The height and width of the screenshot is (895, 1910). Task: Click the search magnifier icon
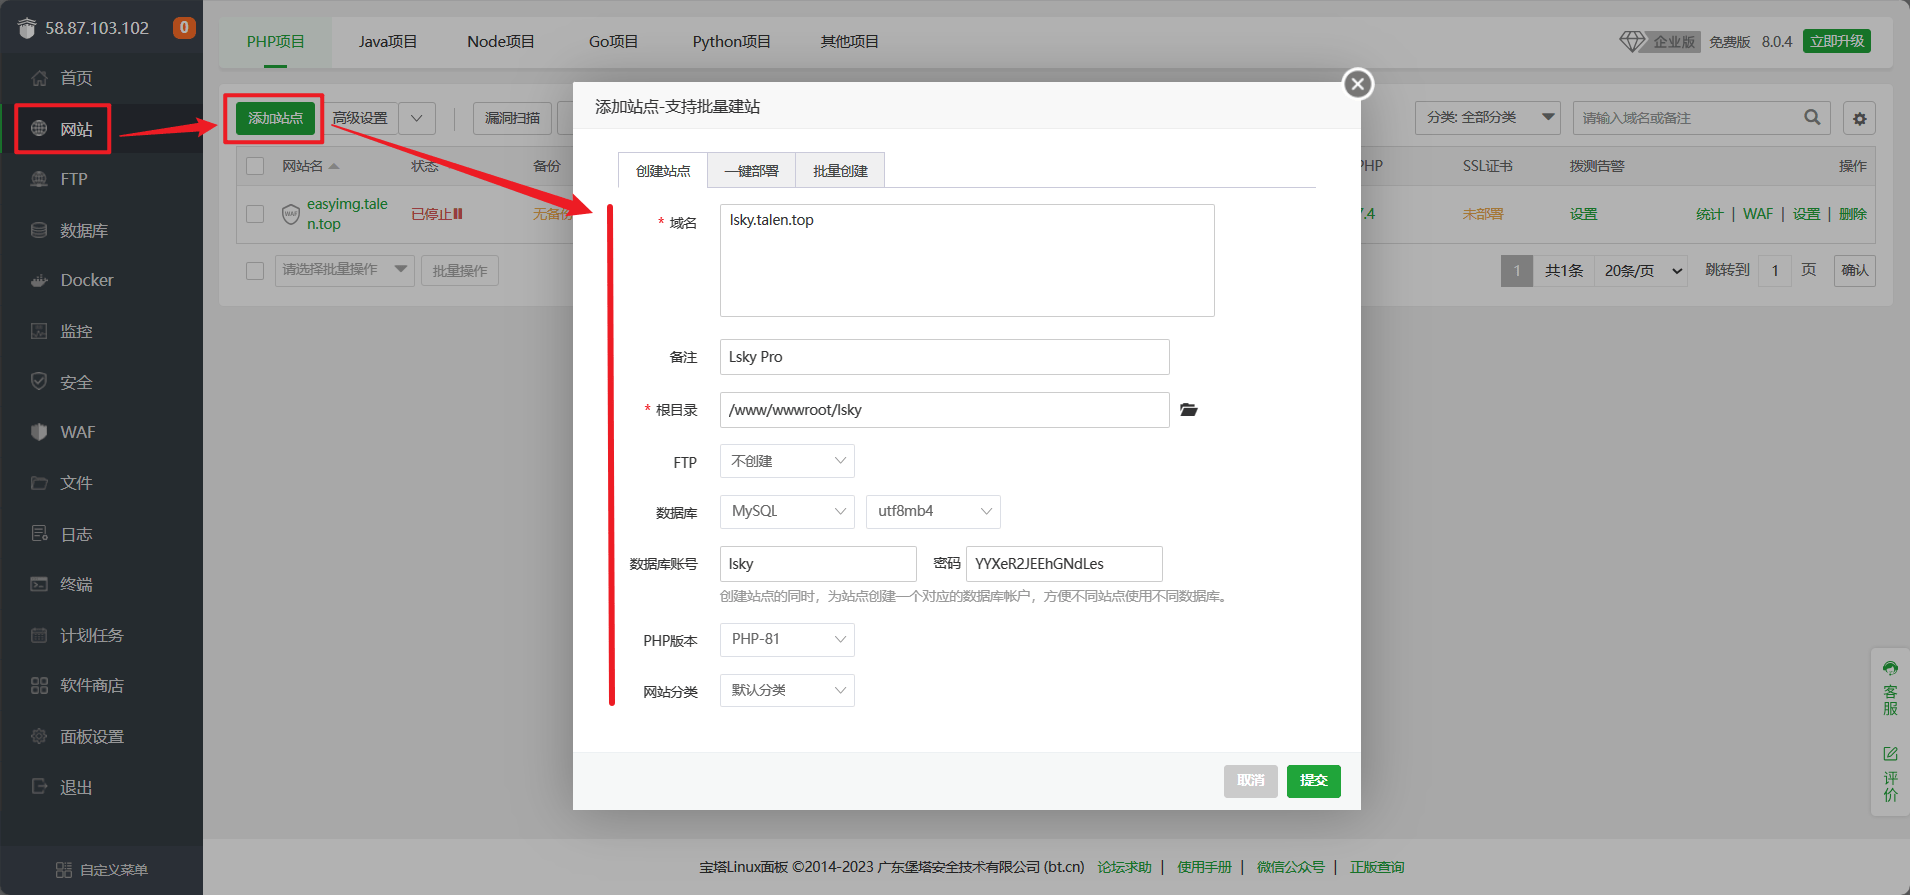coord(1812,117)
